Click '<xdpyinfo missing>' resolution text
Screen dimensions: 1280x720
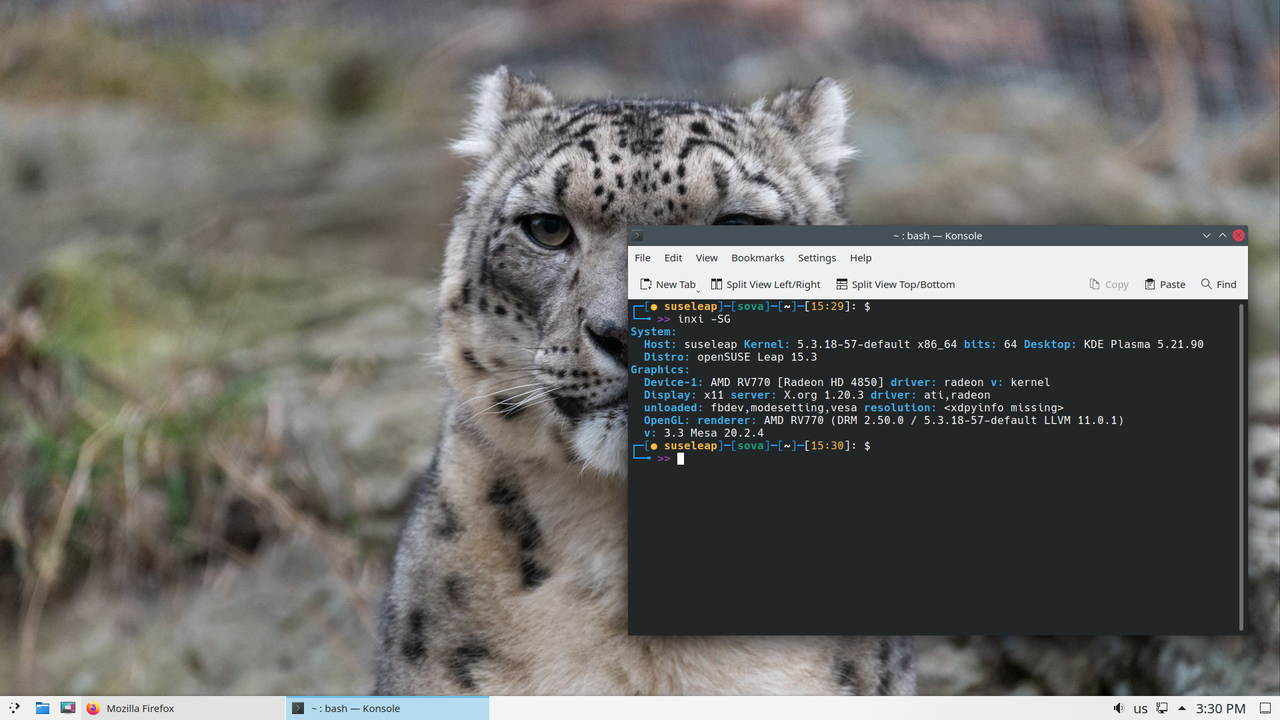1003,408
